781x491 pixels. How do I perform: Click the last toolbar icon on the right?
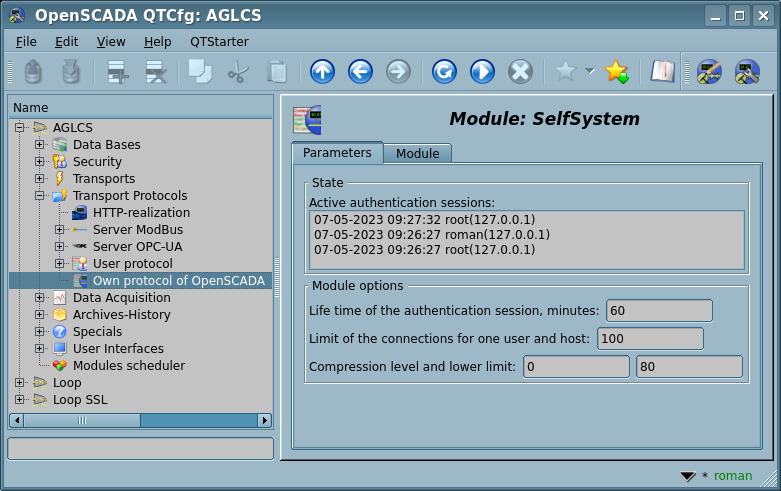747,71
